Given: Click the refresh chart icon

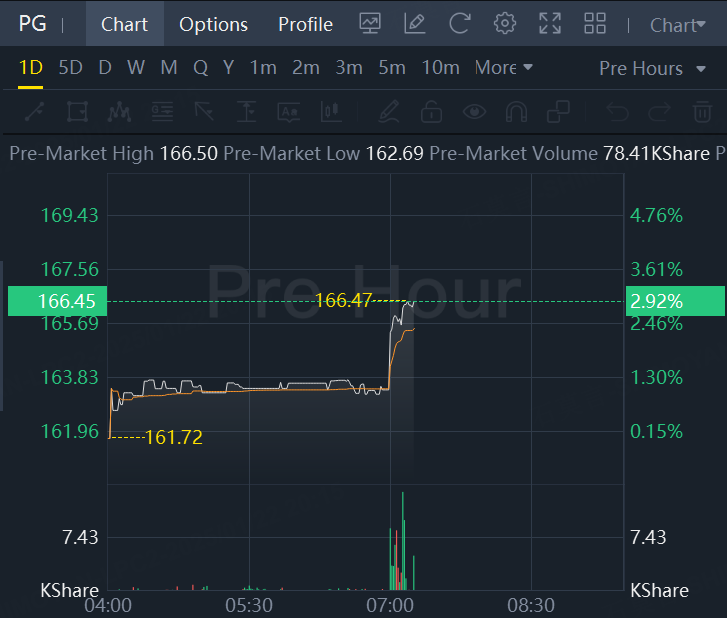Looking at the screenshot, I should [460, 23].
